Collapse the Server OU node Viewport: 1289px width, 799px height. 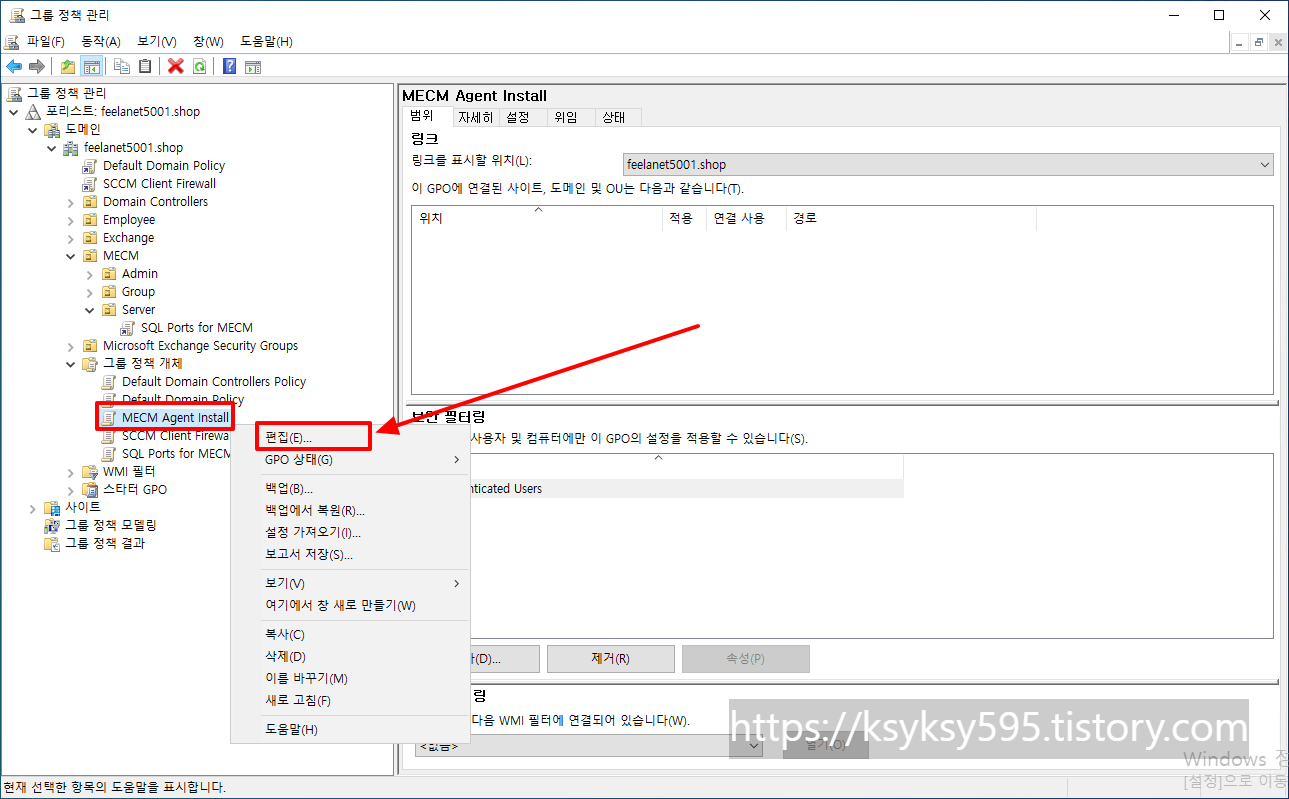[x=90, y=310]
